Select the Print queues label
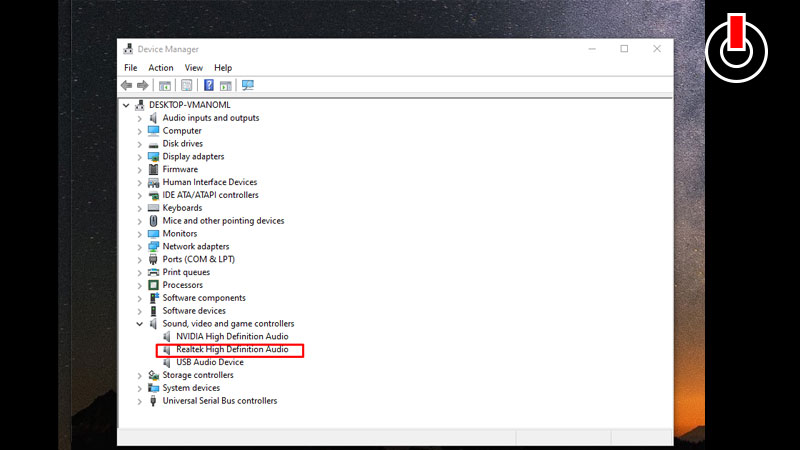 point(186,272)
